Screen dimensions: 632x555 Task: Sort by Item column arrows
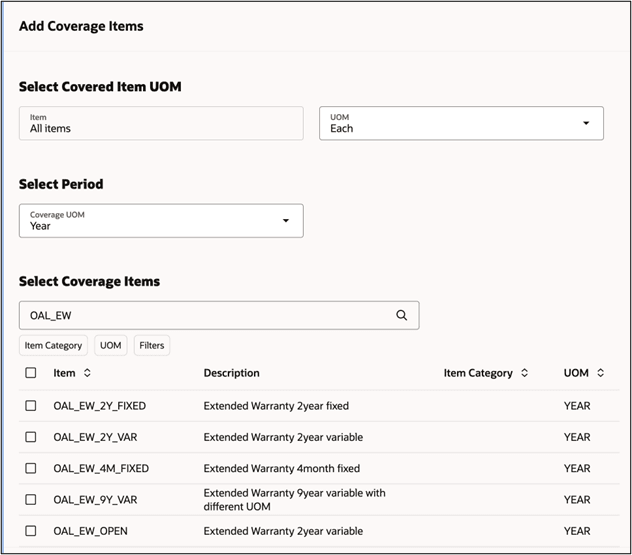click(87, 373)
